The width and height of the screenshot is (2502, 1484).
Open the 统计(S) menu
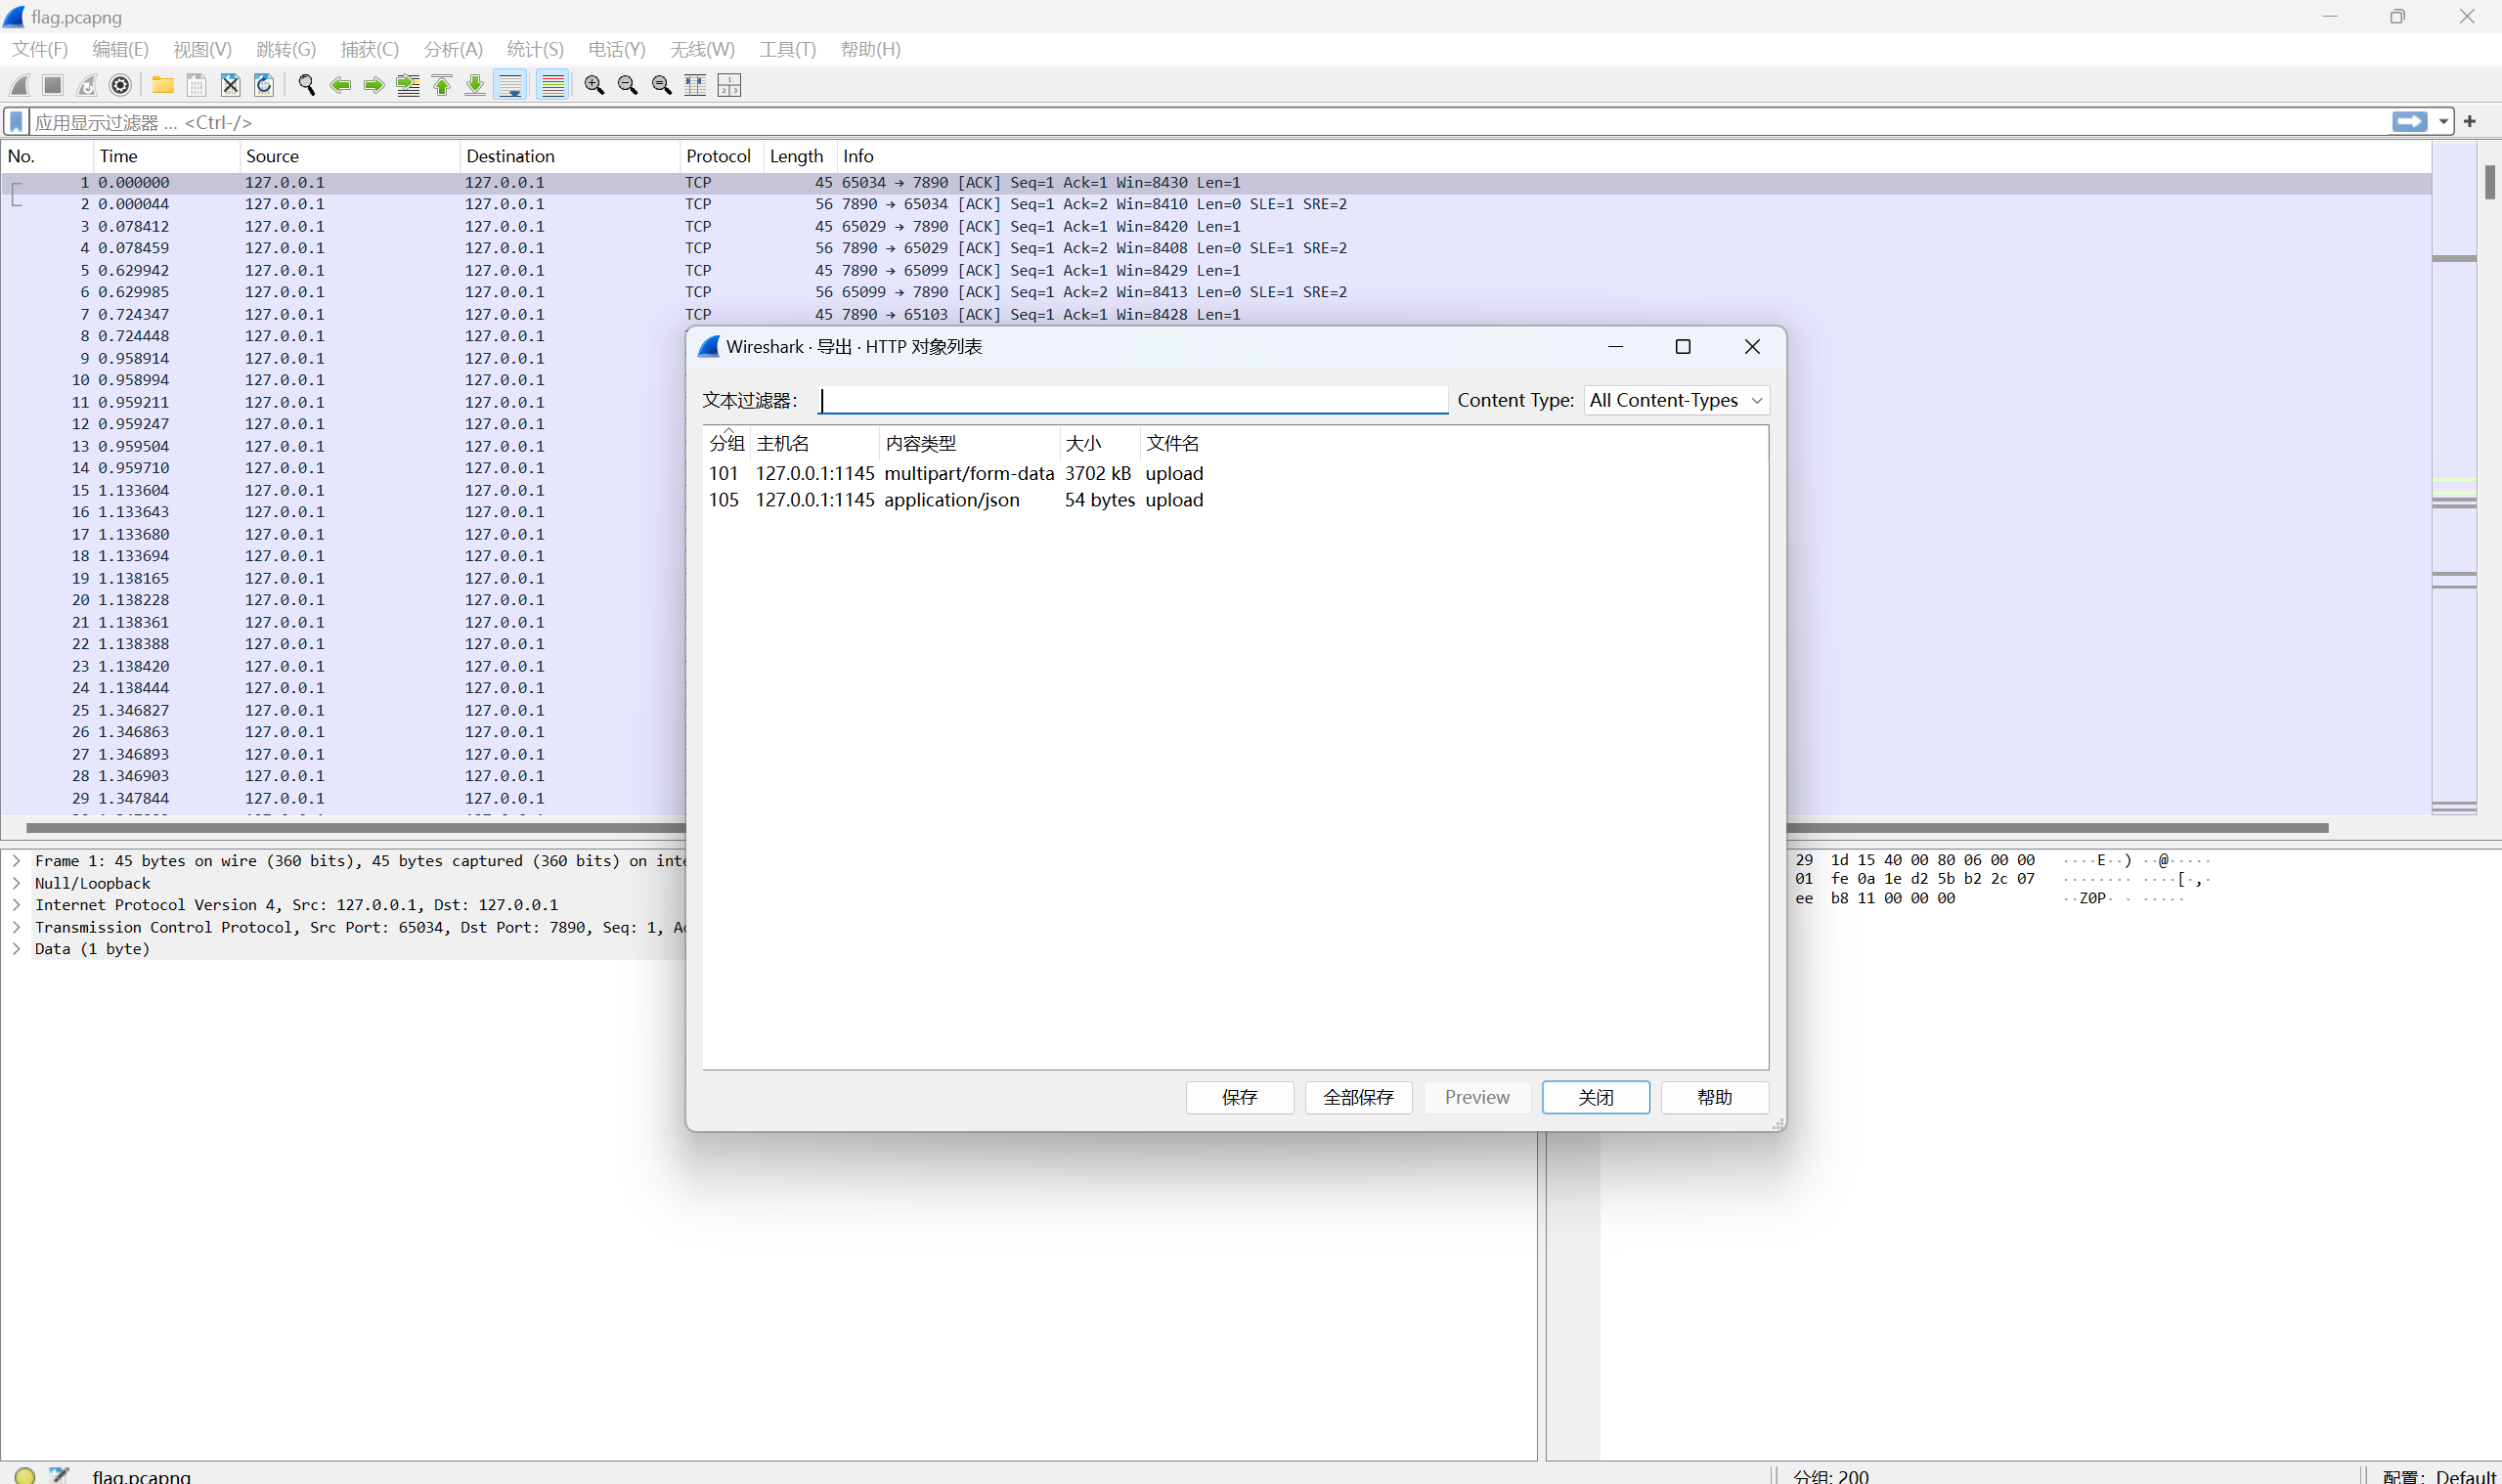click(535, 49)
